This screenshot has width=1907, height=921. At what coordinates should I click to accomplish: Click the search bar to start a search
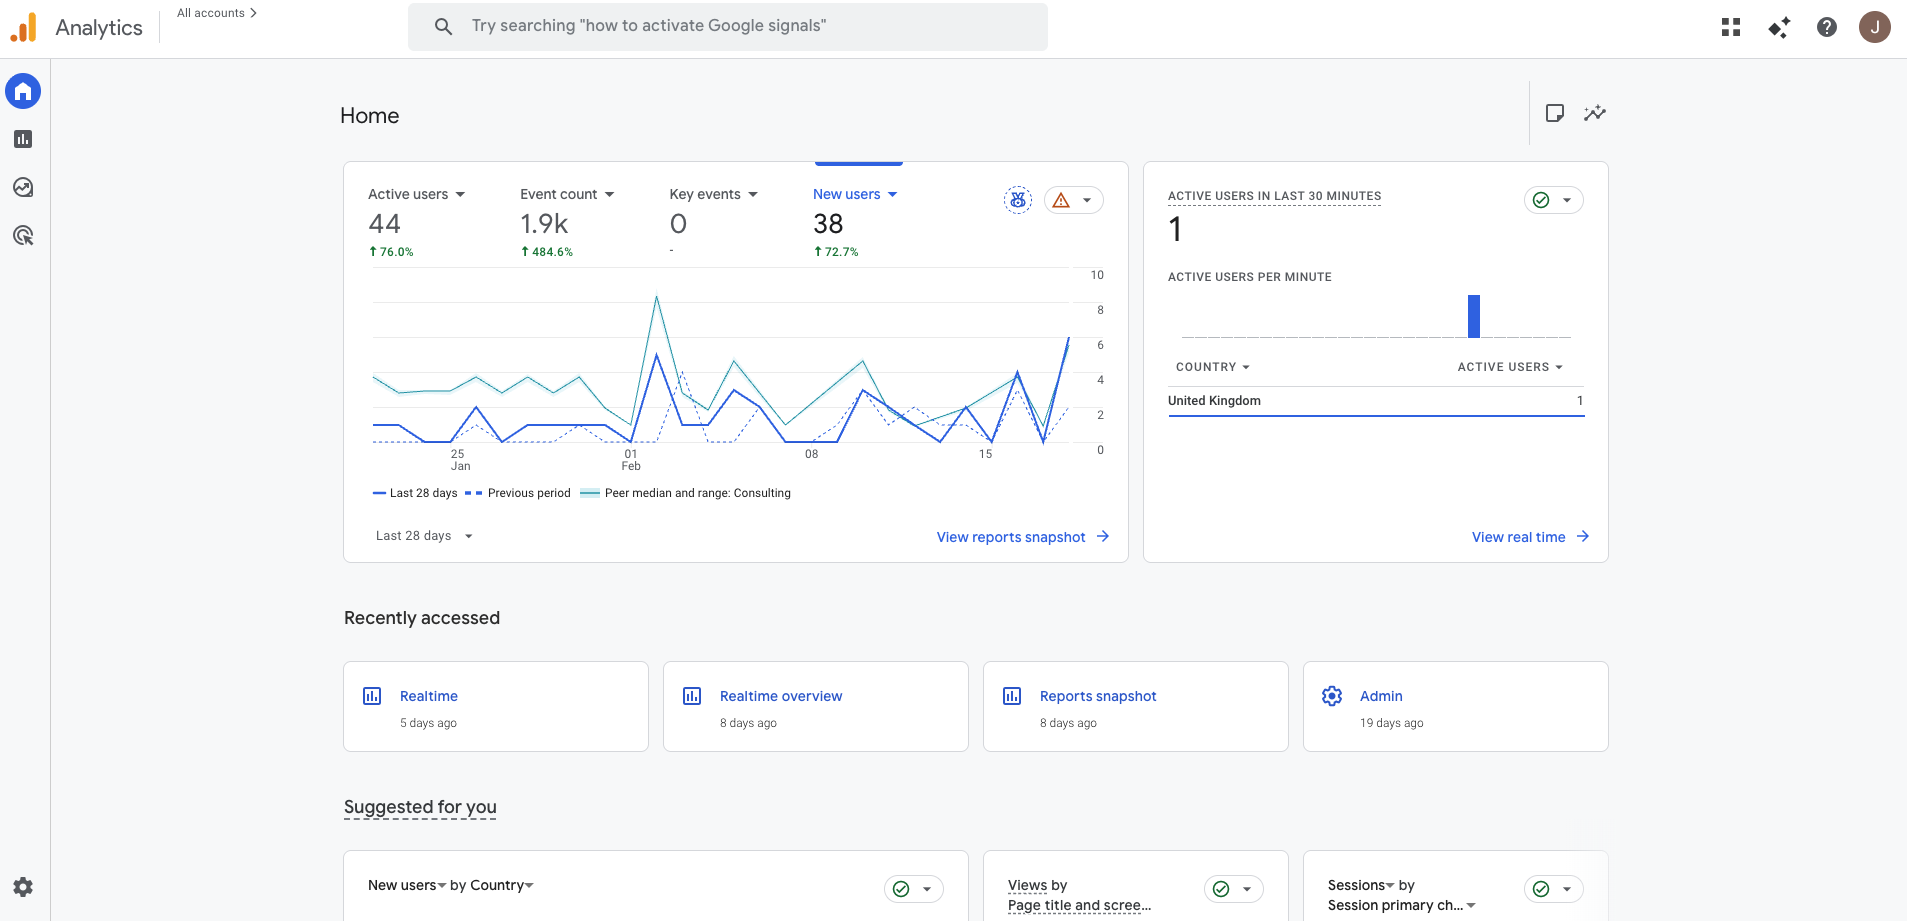727,26
